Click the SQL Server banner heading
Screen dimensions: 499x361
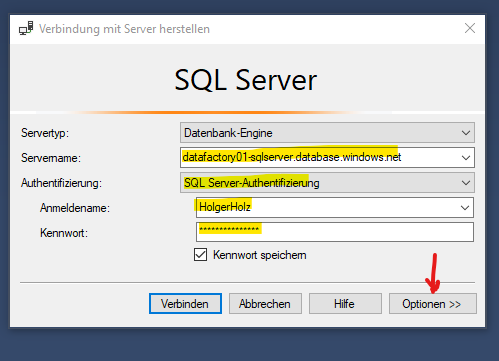click(x=246, y=80)
